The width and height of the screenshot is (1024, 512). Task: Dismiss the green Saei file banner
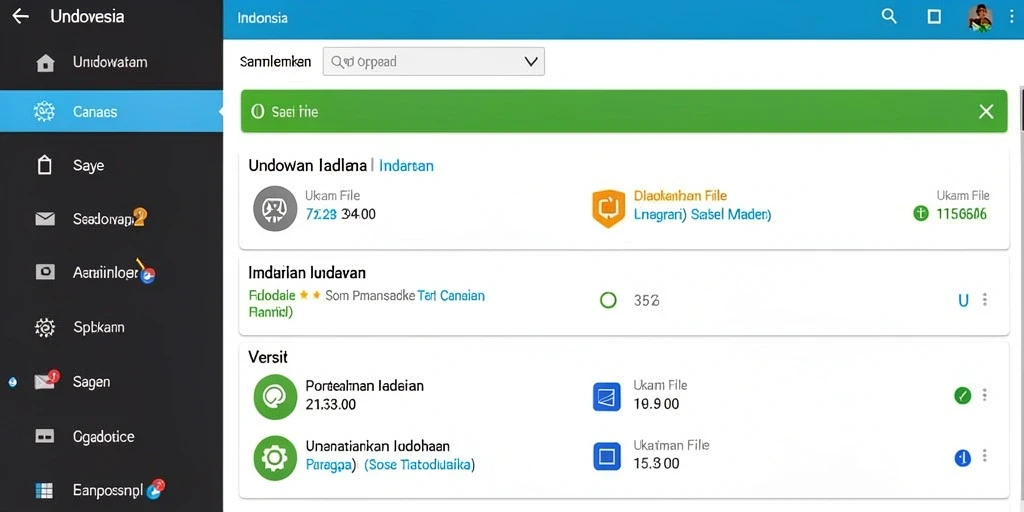(x=986, y=112)
